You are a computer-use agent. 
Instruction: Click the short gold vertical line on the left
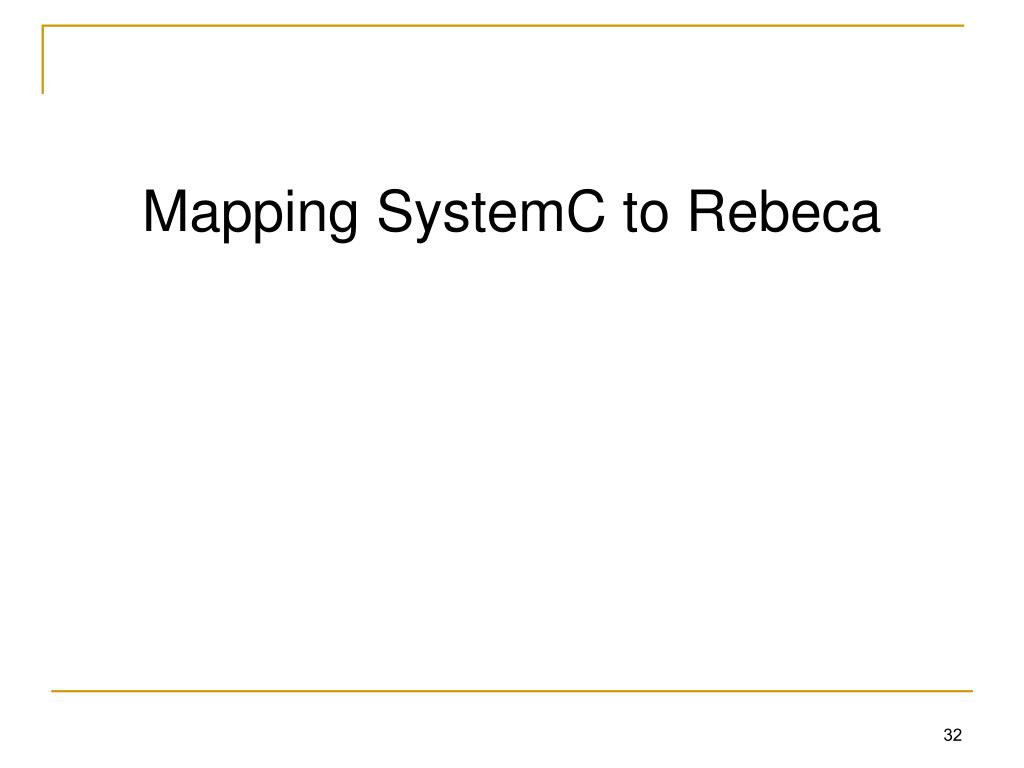coord(42,59)
